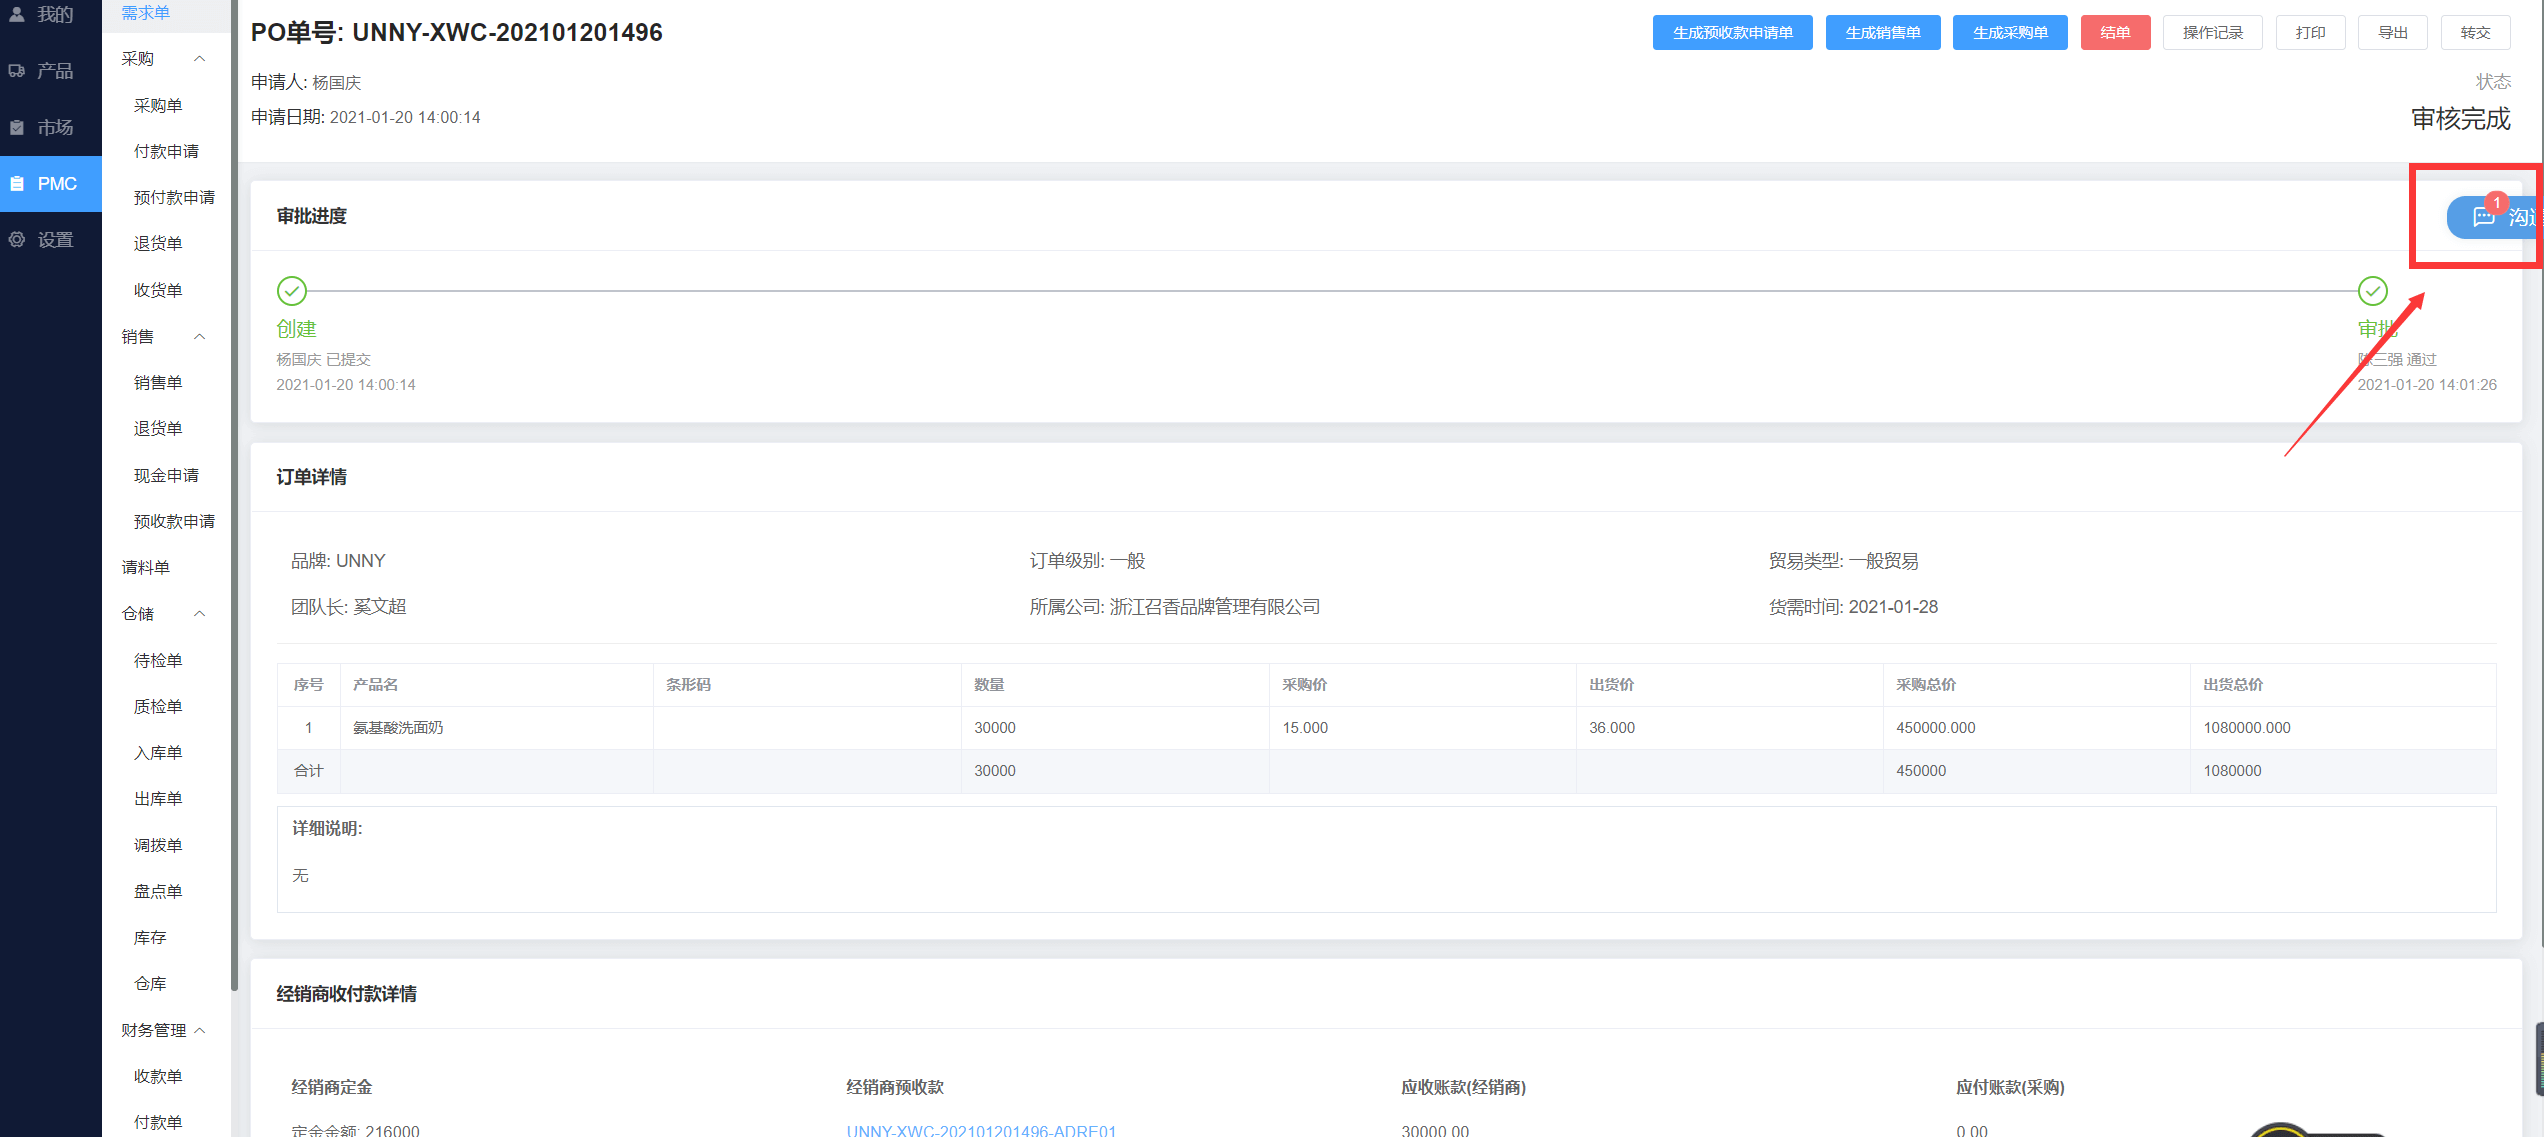Open the UNNY-XWC-202101201496-ADRF01 link
Screen dimensions: 2544x1137
pos(981,1130)
